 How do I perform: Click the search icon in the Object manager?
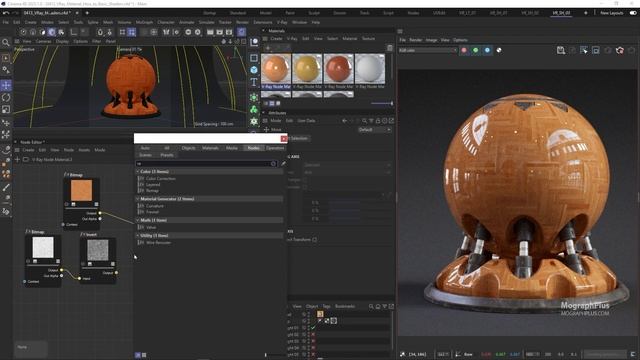coord(371,306)
